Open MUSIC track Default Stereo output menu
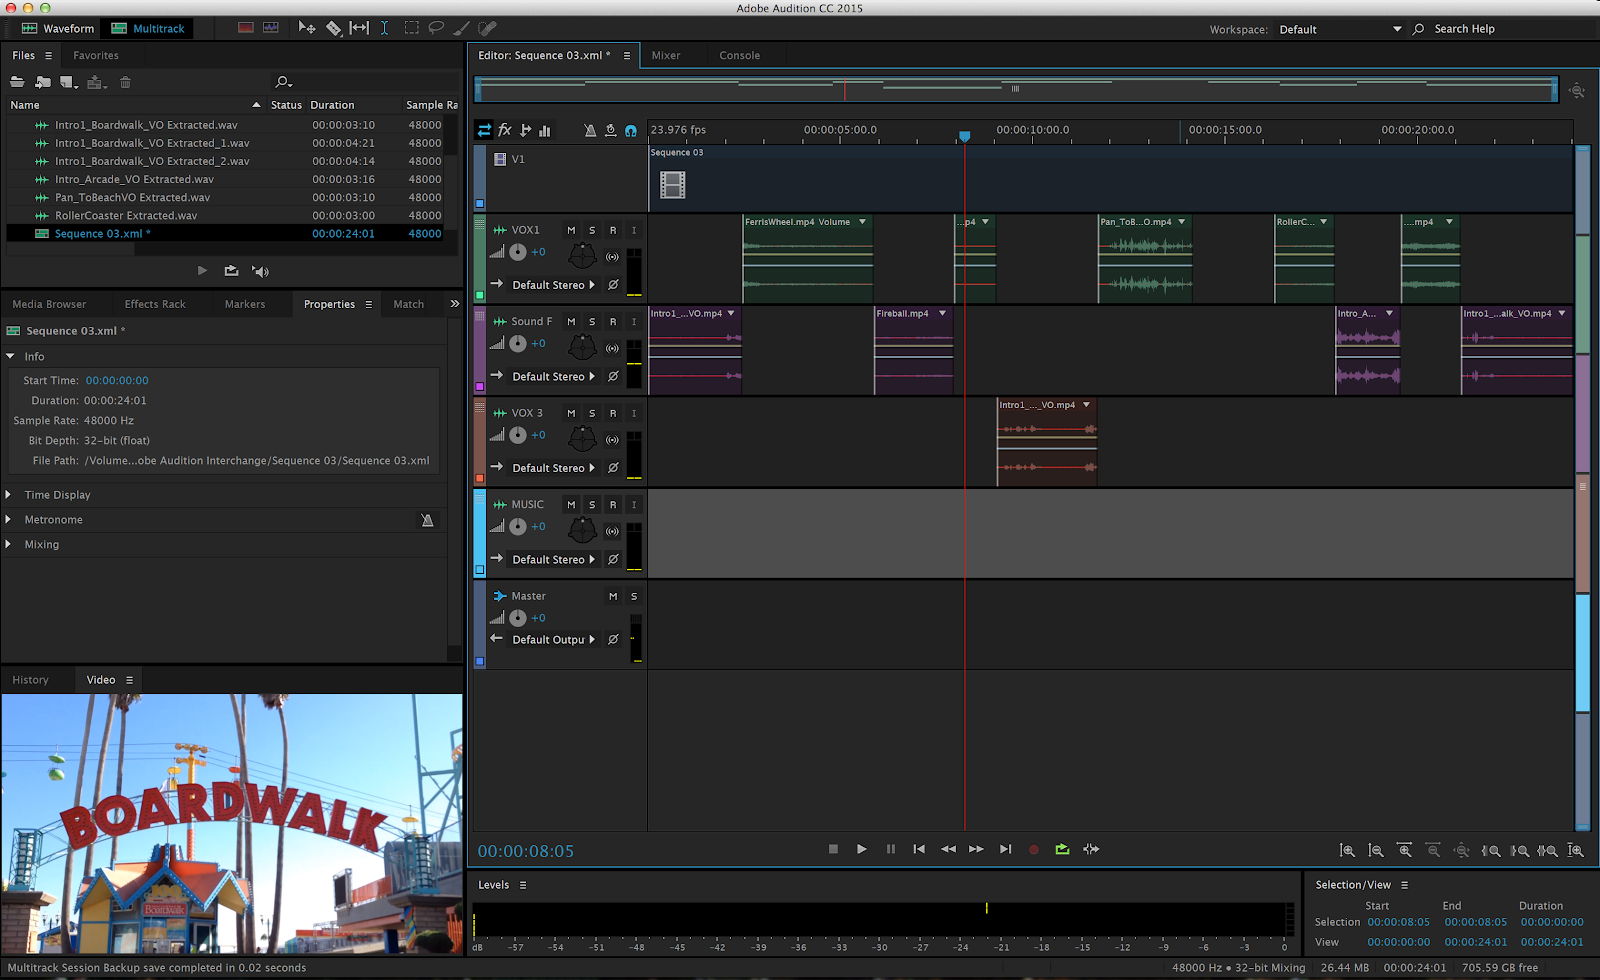This screenshot has width=1600, height=980. [553, 560]
